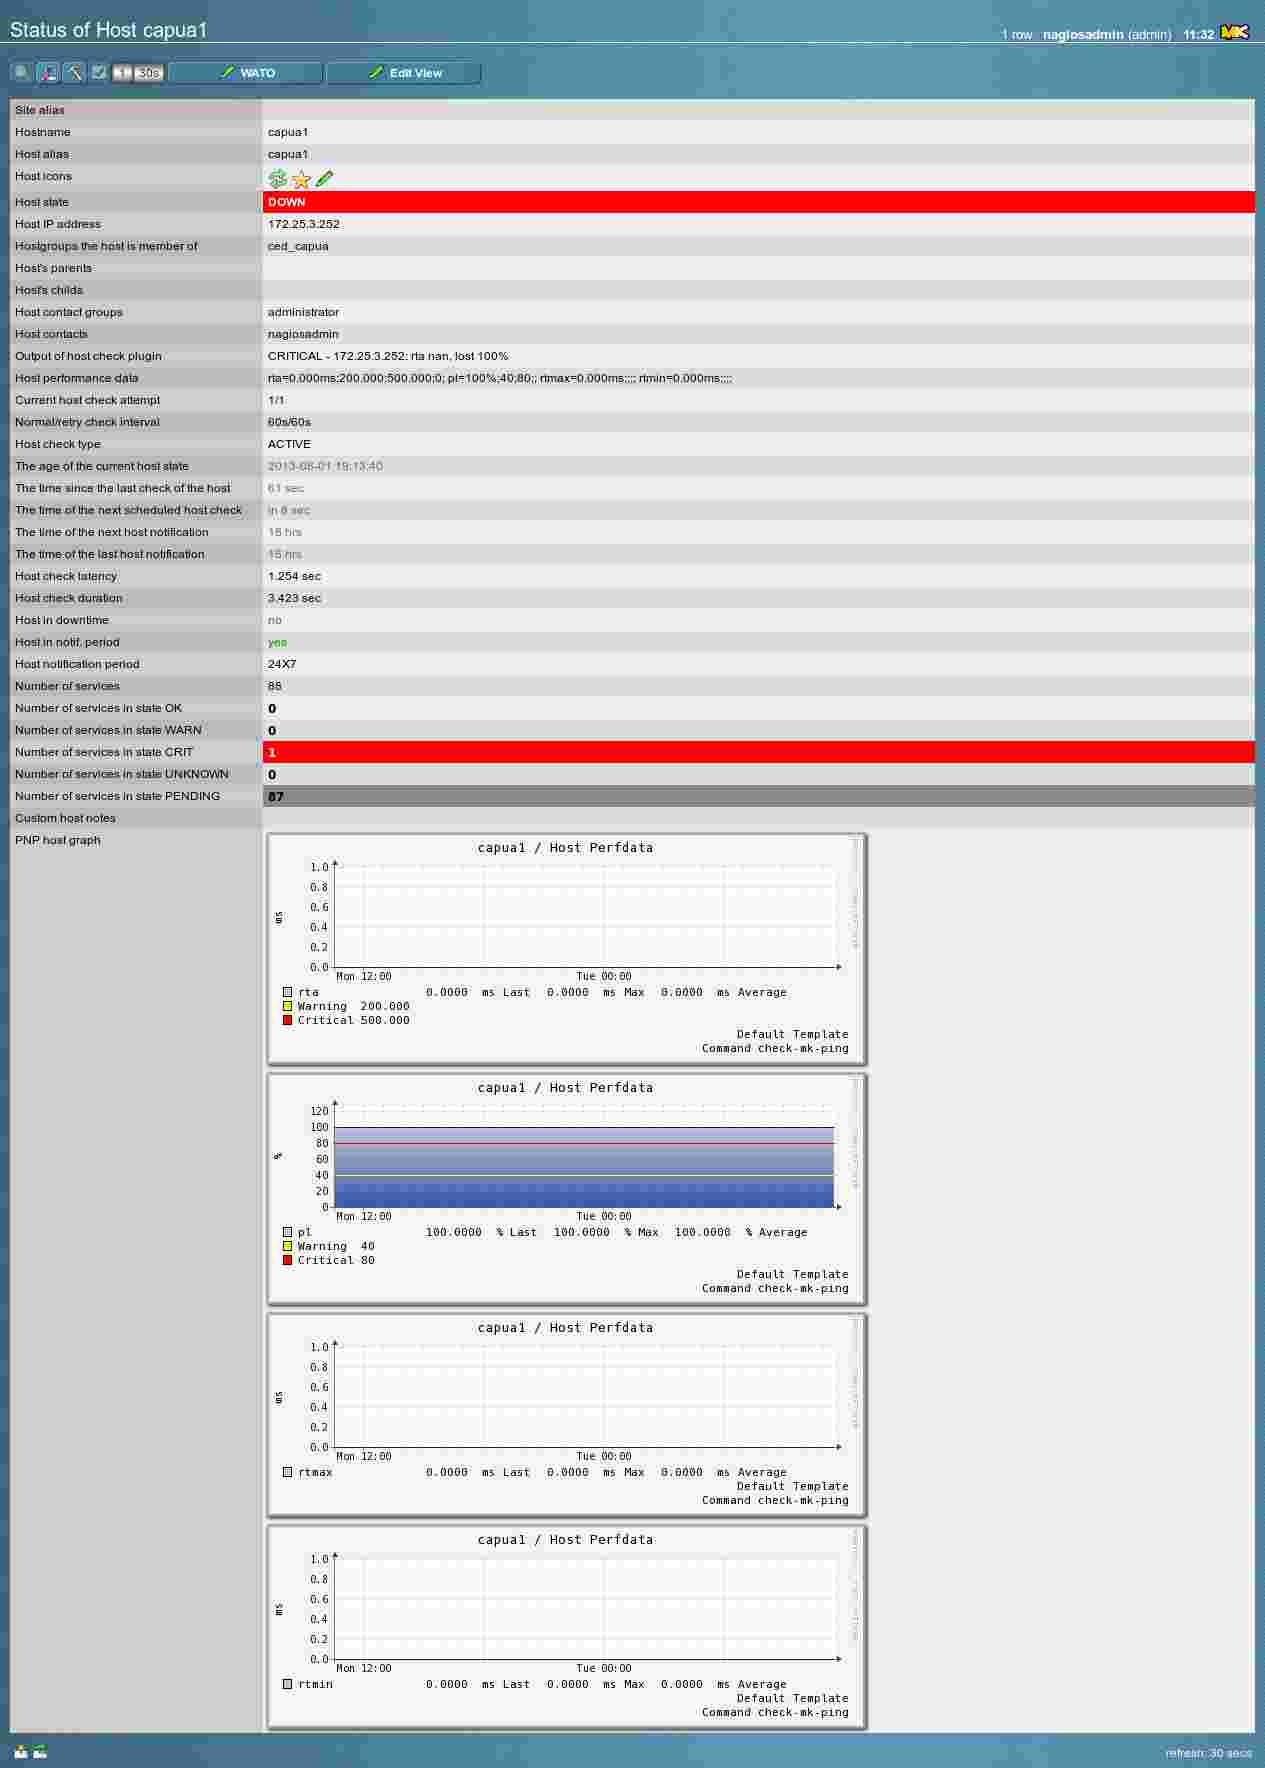Click the green reschedule check arrows icon

[278, 179]
